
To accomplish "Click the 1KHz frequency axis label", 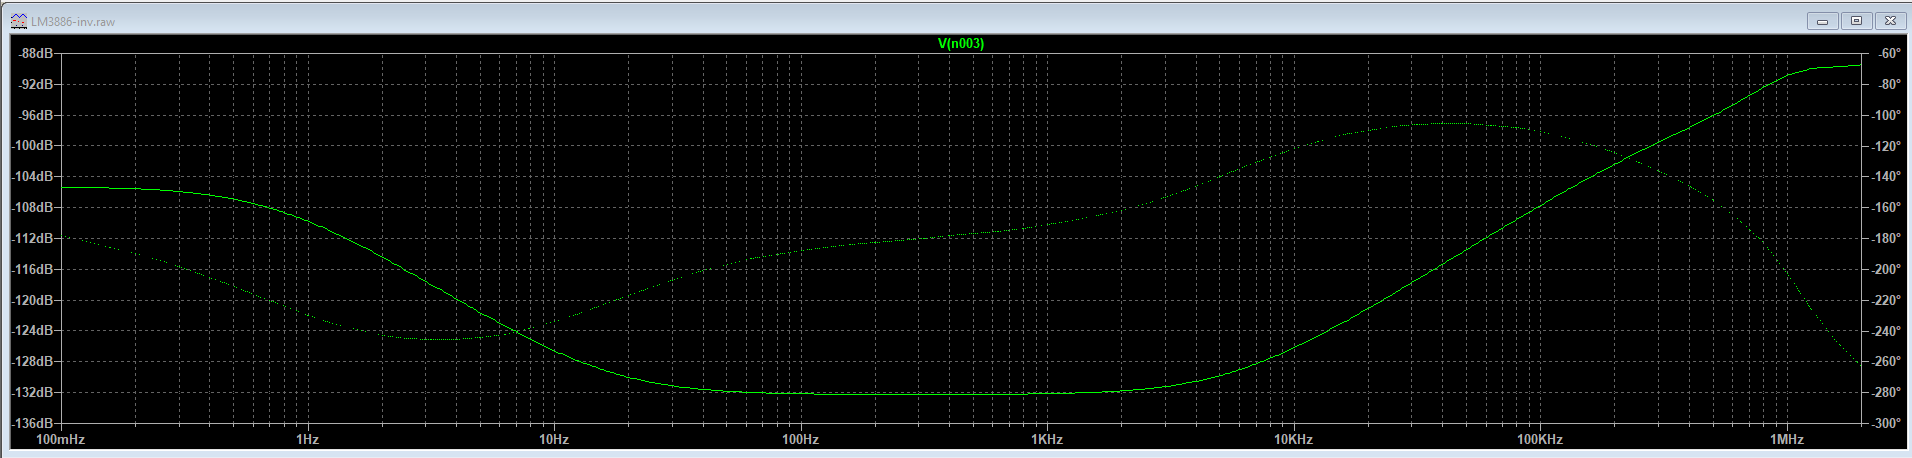I will [1047, 439].
